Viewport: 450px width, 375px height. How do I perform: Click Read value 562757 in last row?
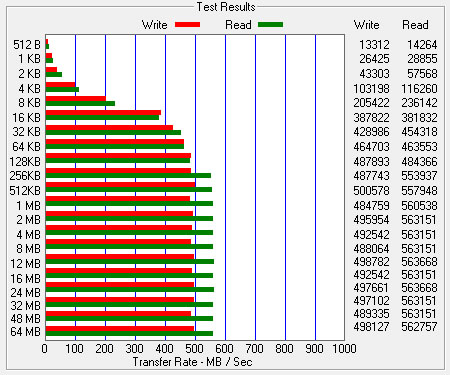tap(419, 327)
